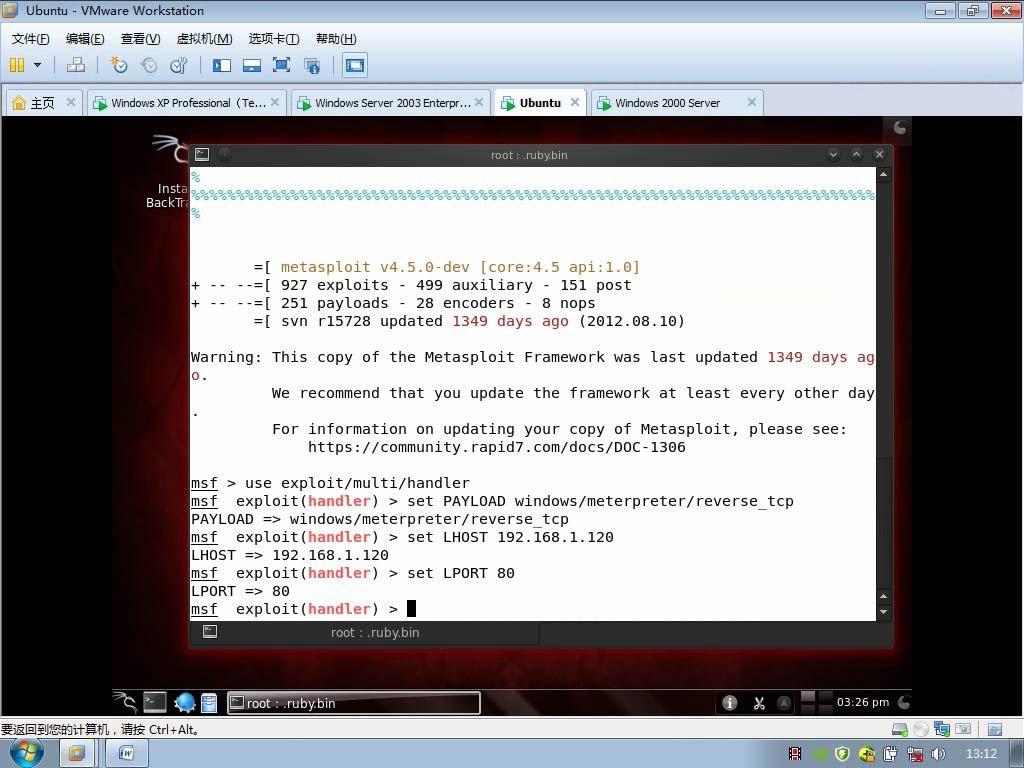
Task: Click the 'LPORT => 80' output line
Action: click(240, 591)
